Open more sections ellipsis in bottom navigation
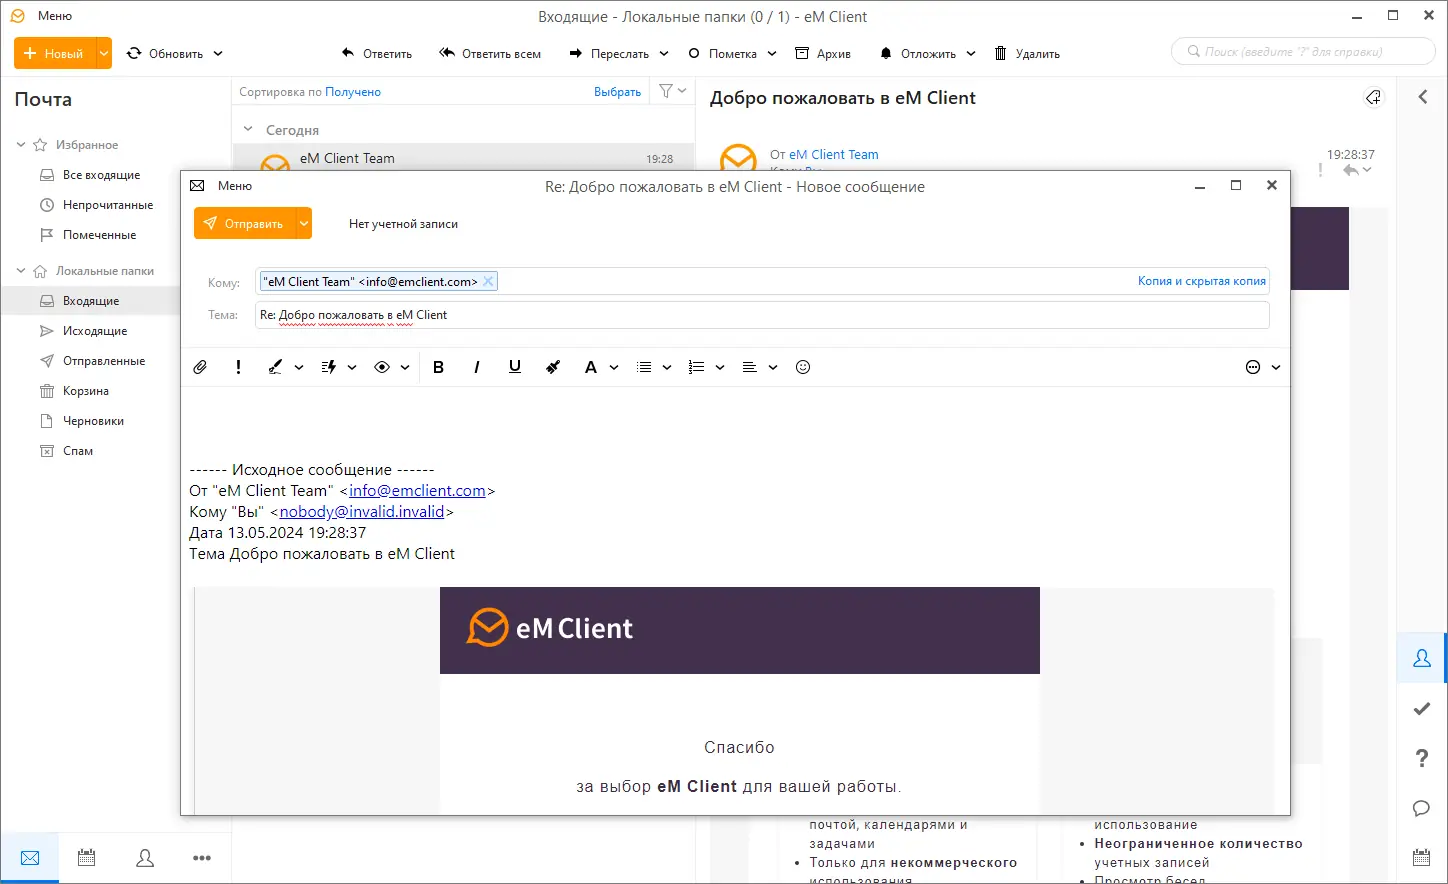1448x884 pixels. pyautogui.click(x=202, y=858)
